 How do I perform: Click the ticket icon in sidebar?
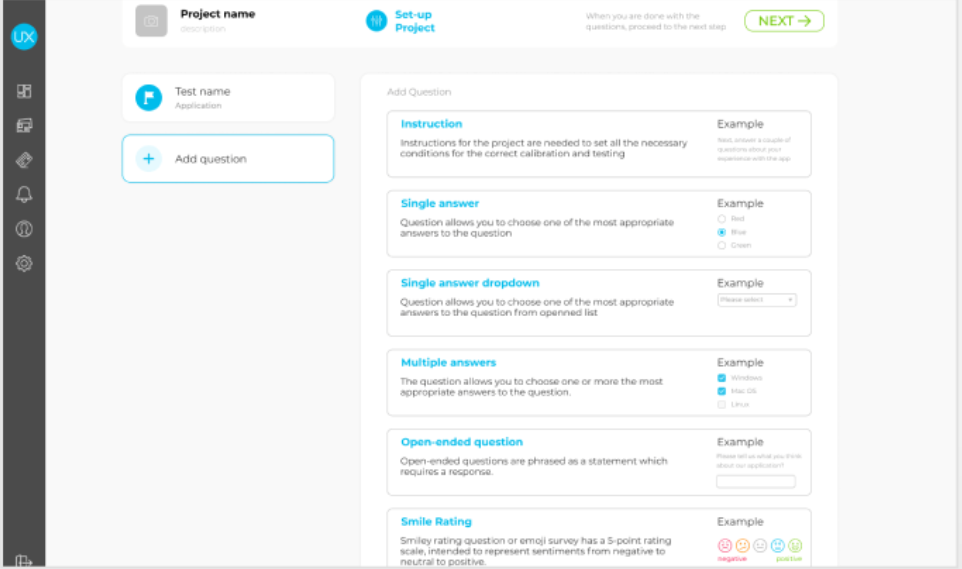pos(24,160)
